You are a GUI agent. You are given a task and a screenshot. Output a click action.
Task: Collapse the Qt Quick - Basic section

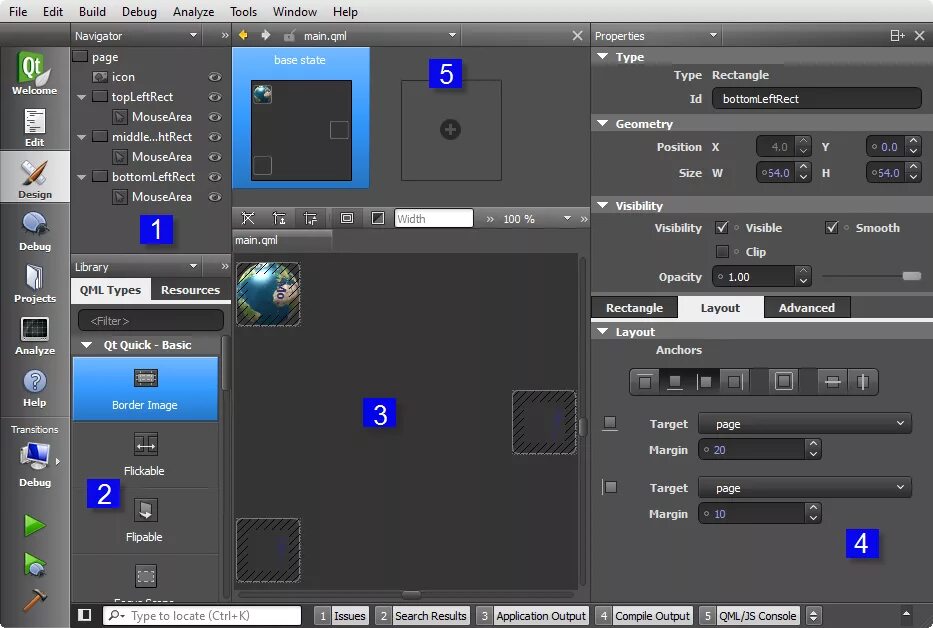(x=87, y=345)
